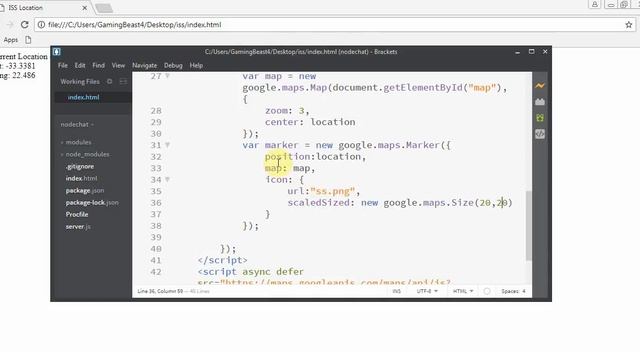640x360 pixels.
Task: Click the Chrome address bar URL
Action: click(x=135, y=24)
